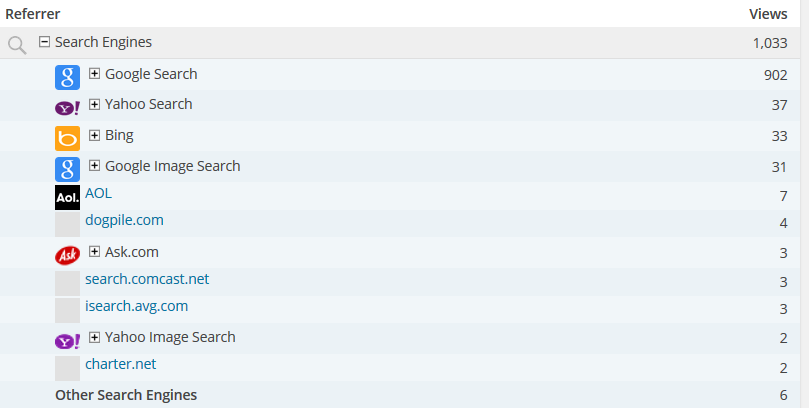Expand the Yahoo Image Search row

tap(95, 337)
